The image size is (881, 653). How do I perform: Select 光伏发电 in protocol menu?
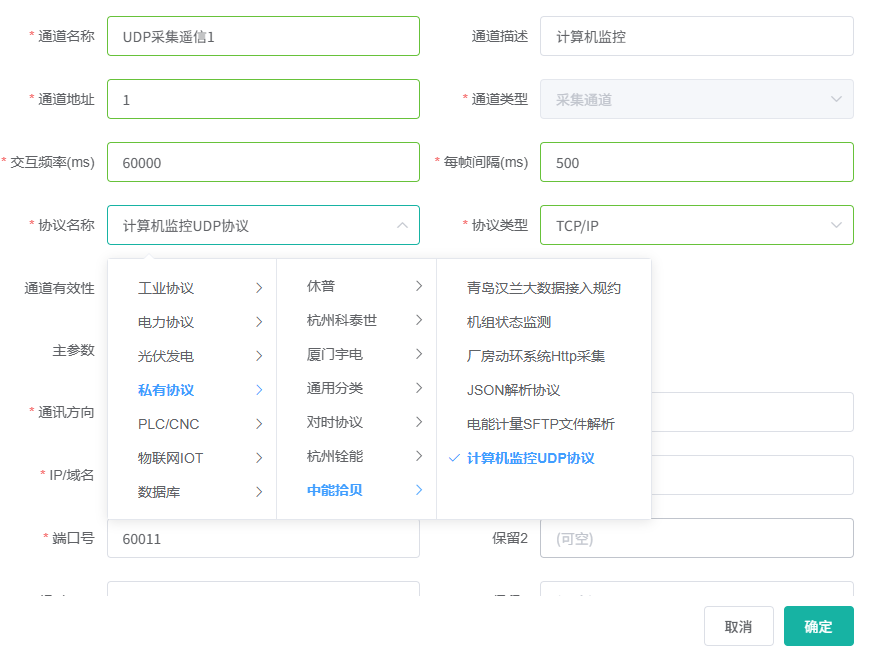166,356
